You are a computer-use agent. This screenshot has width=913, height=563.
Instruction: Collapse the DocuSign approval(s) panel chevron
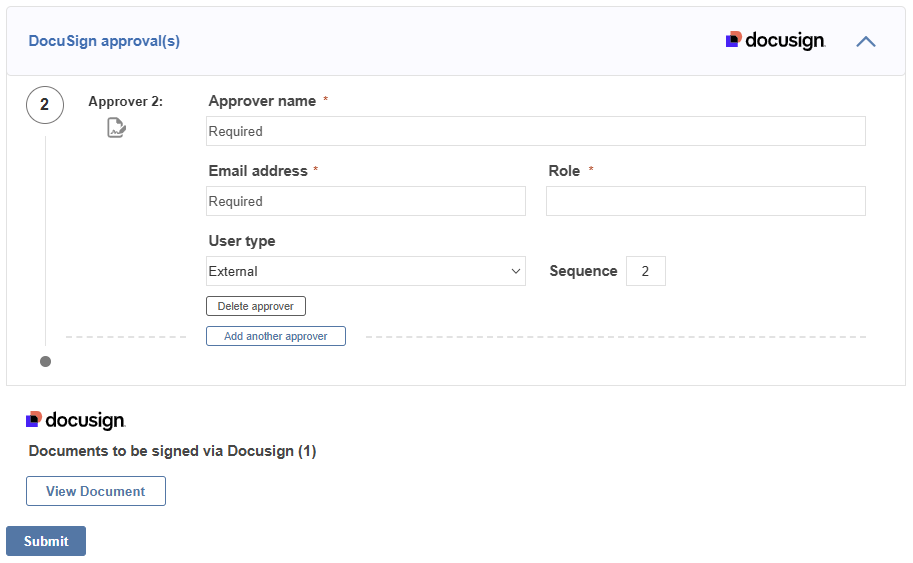click(866, 41)
